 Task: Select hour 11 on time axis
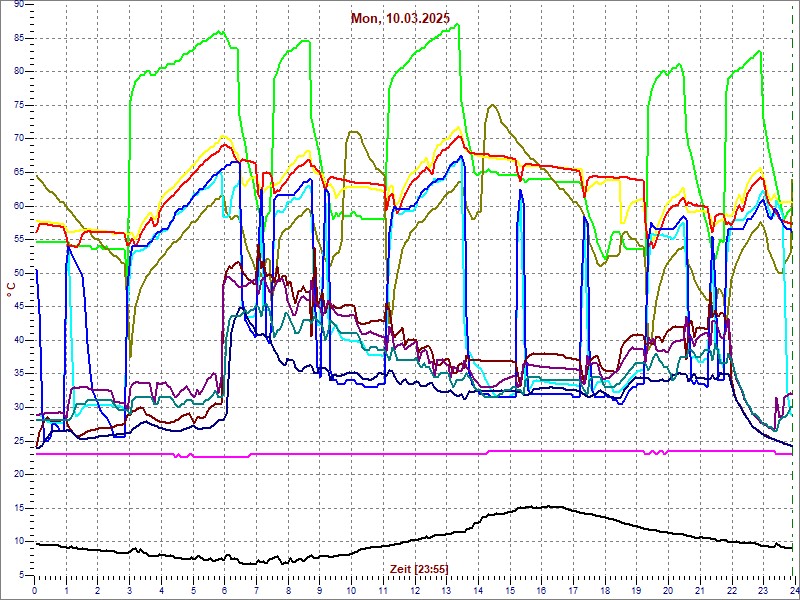(383, 590)
